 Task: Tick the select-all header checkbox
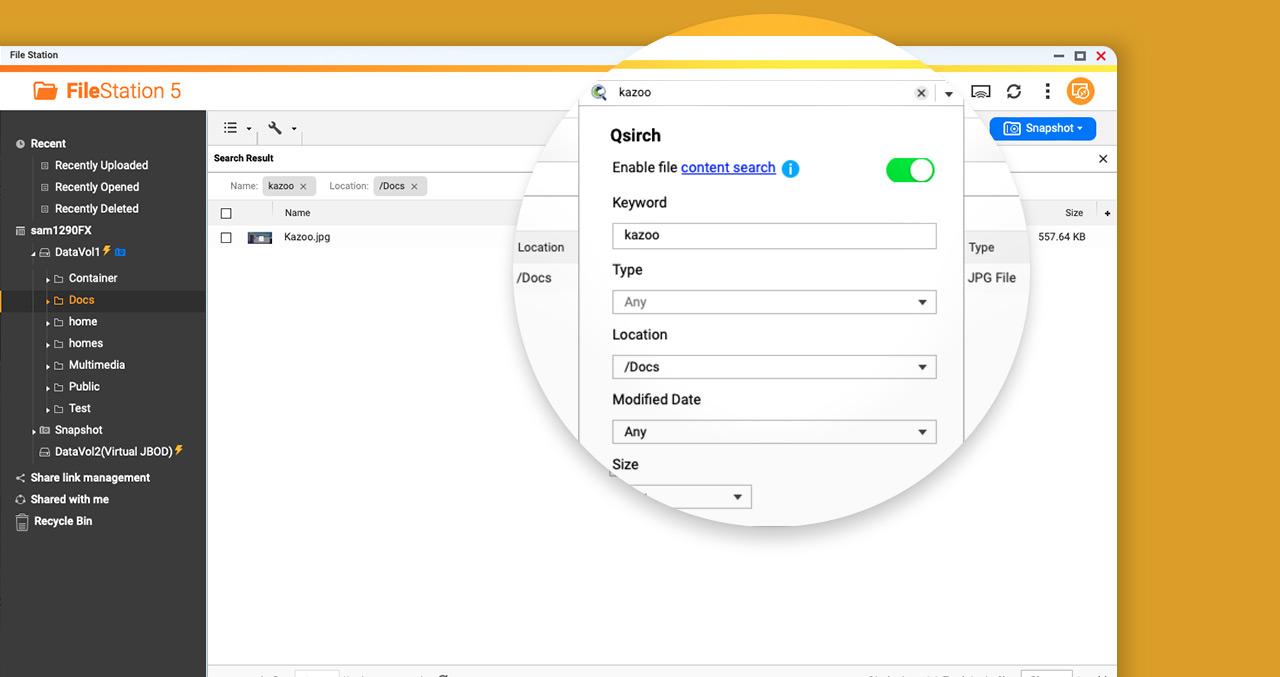tap(226, 213)
